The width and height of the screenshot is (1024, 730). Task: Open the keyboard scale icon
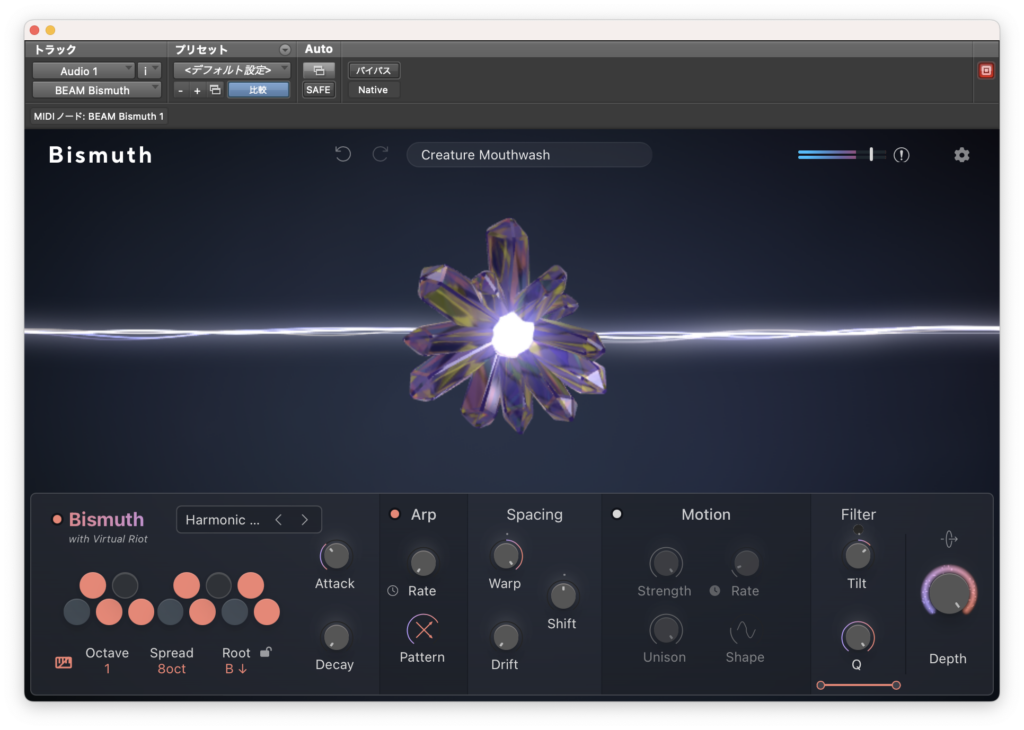click(x=63, y=663)
